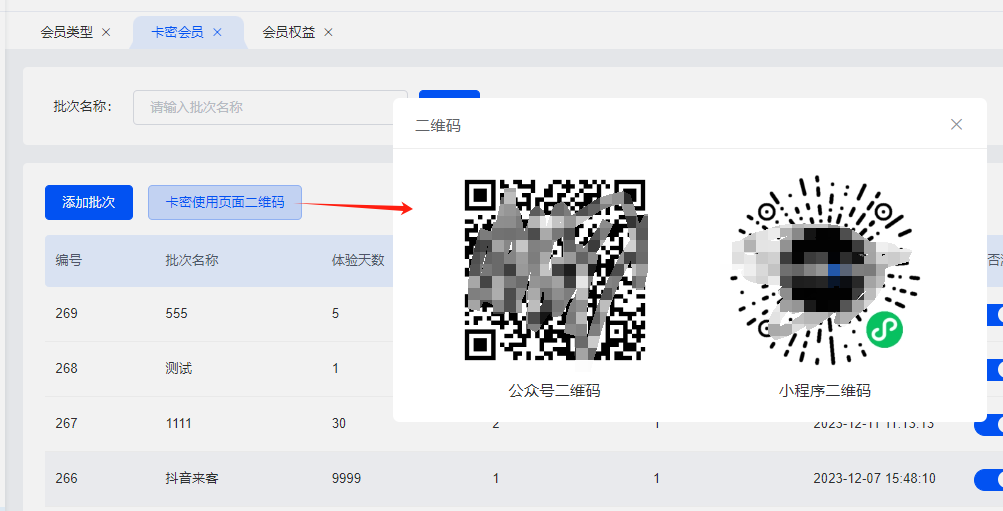Click the 批次名称 column header
The height and width of the screenshot is (511, 1003).
(192, 260)
